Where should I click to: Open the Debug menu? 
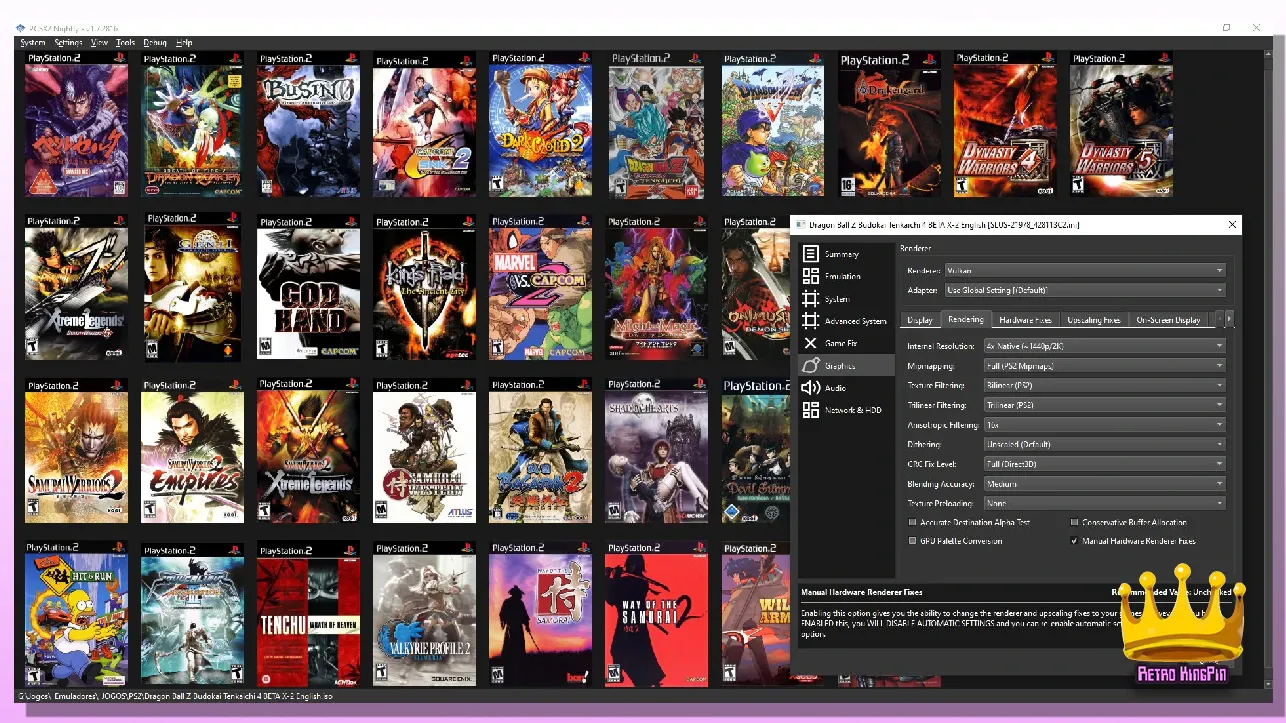pos(155,43)
